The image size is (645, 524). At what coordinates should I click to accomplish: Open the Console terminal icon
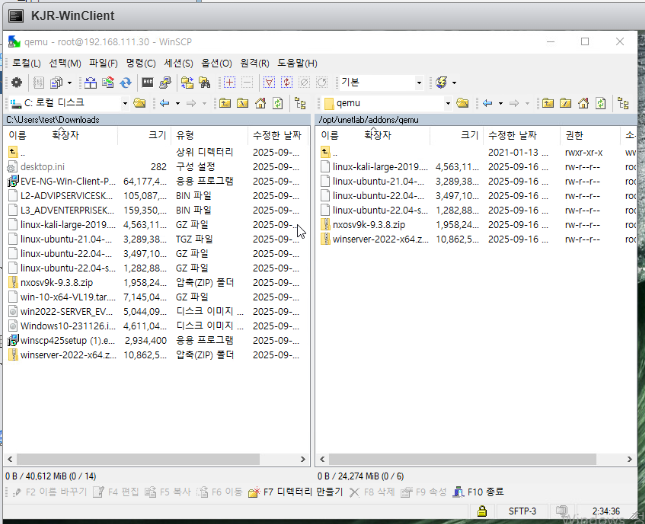pos(147,83)
